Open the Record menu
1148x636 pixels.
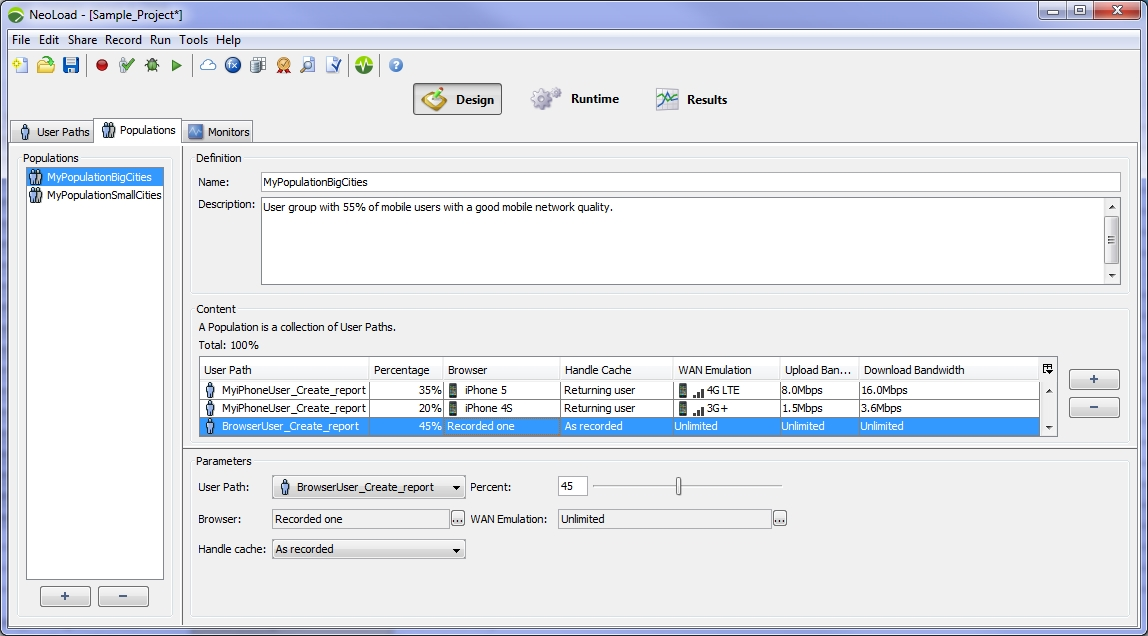pyautogui.click(x=123, y=40)
